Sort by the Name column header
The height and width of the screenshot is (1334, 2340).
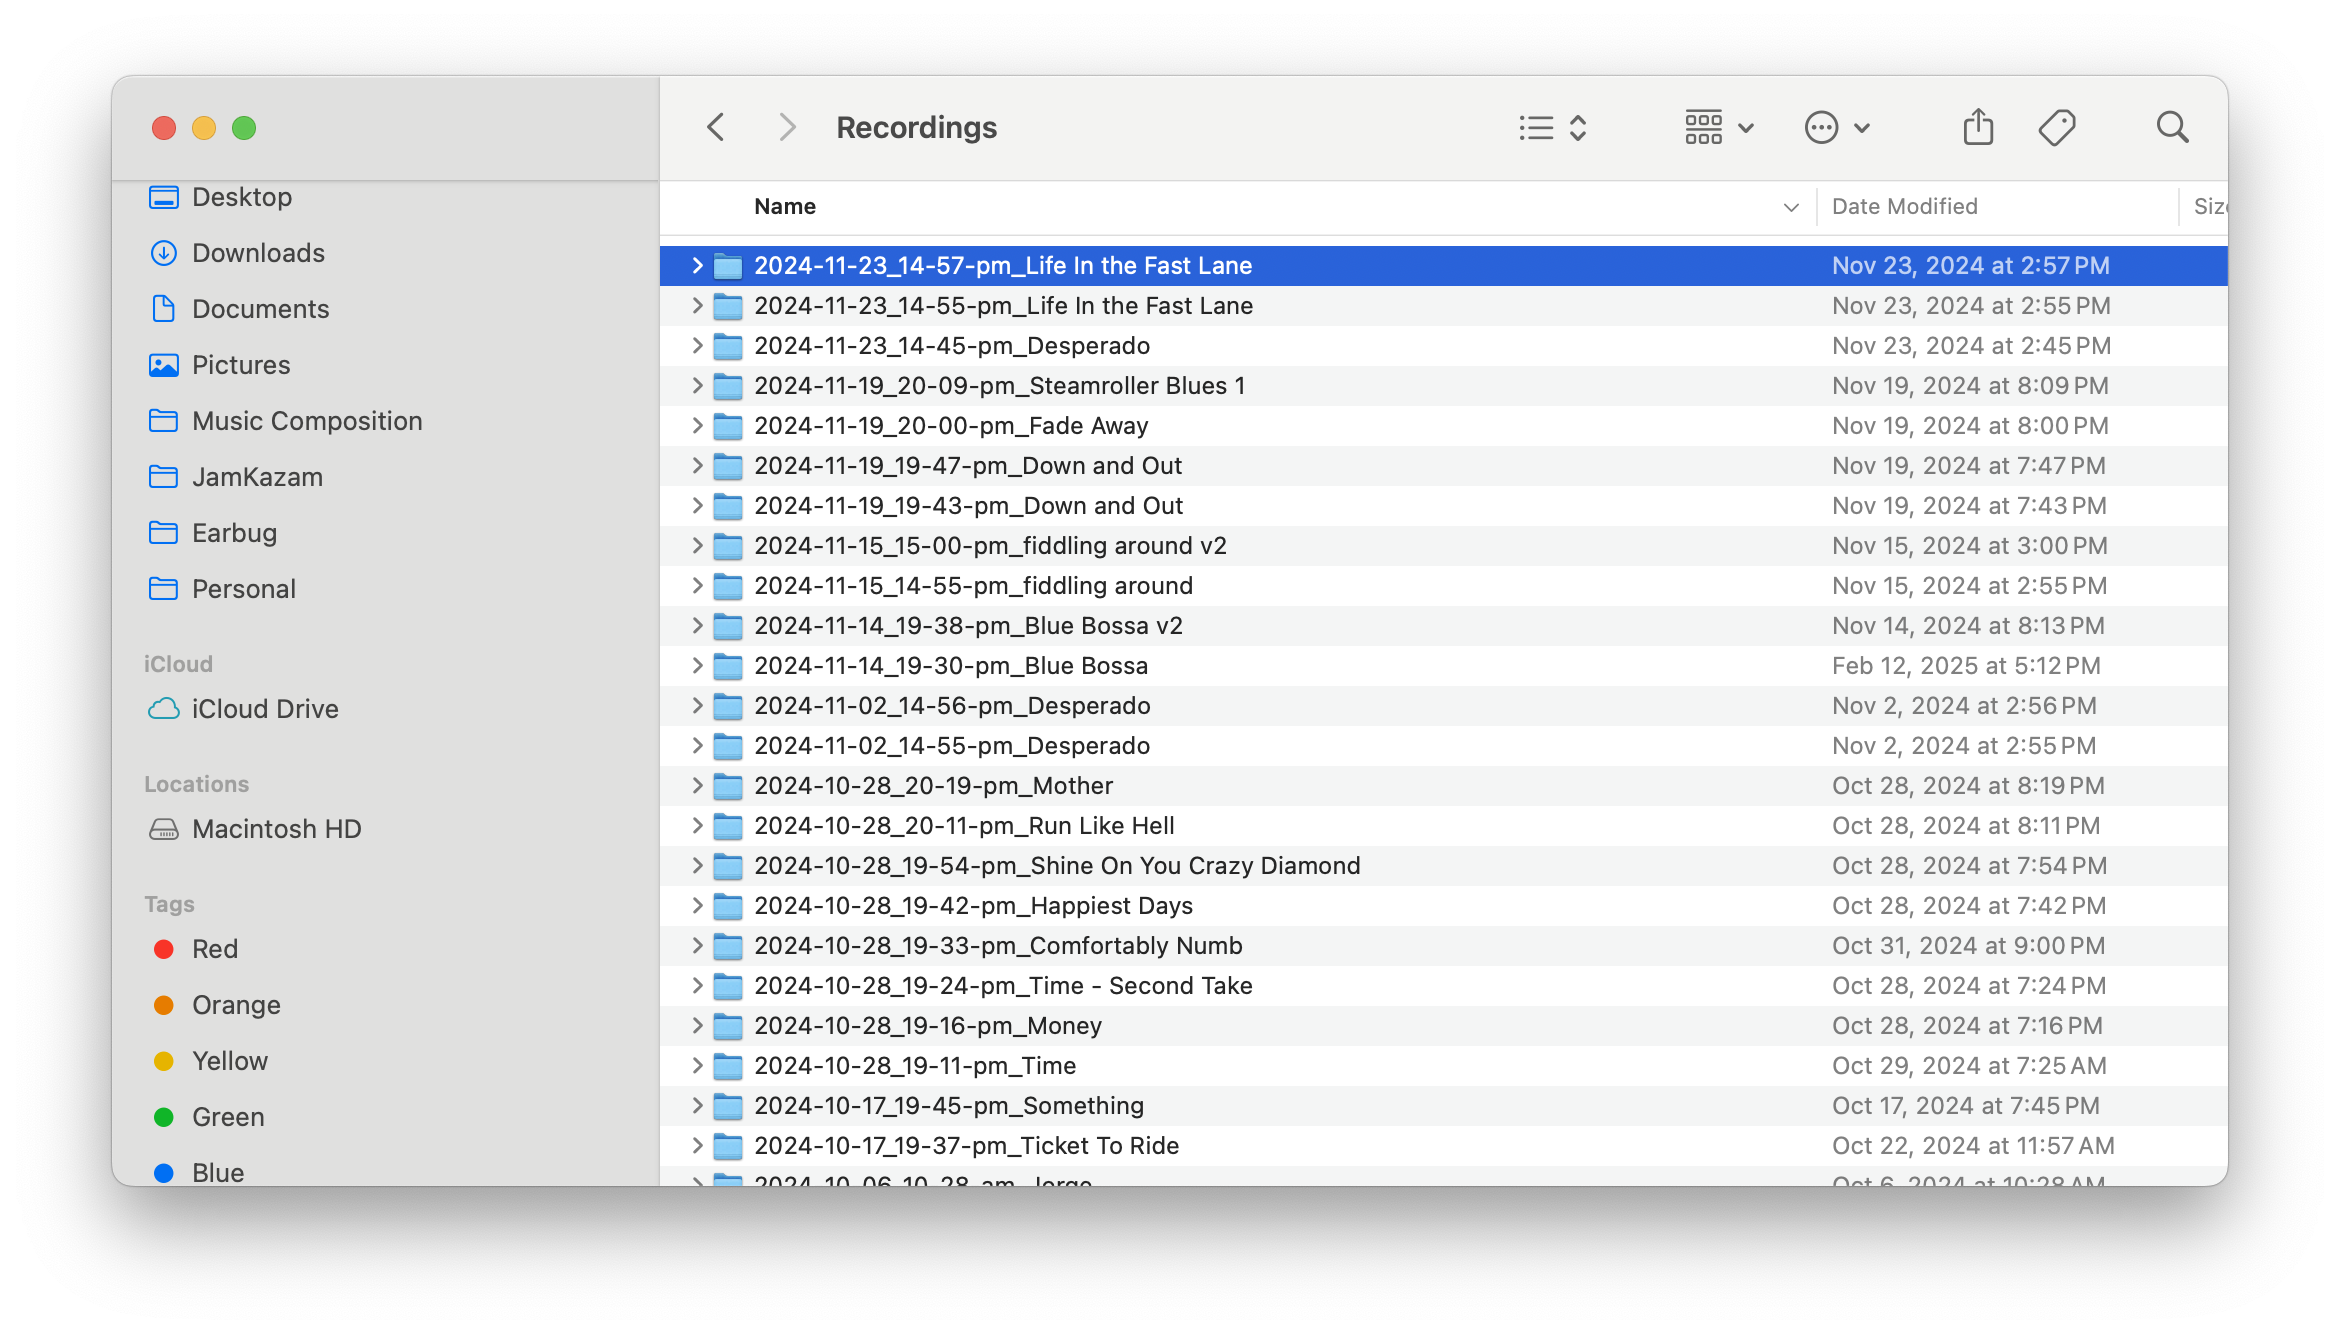[785, 207]
